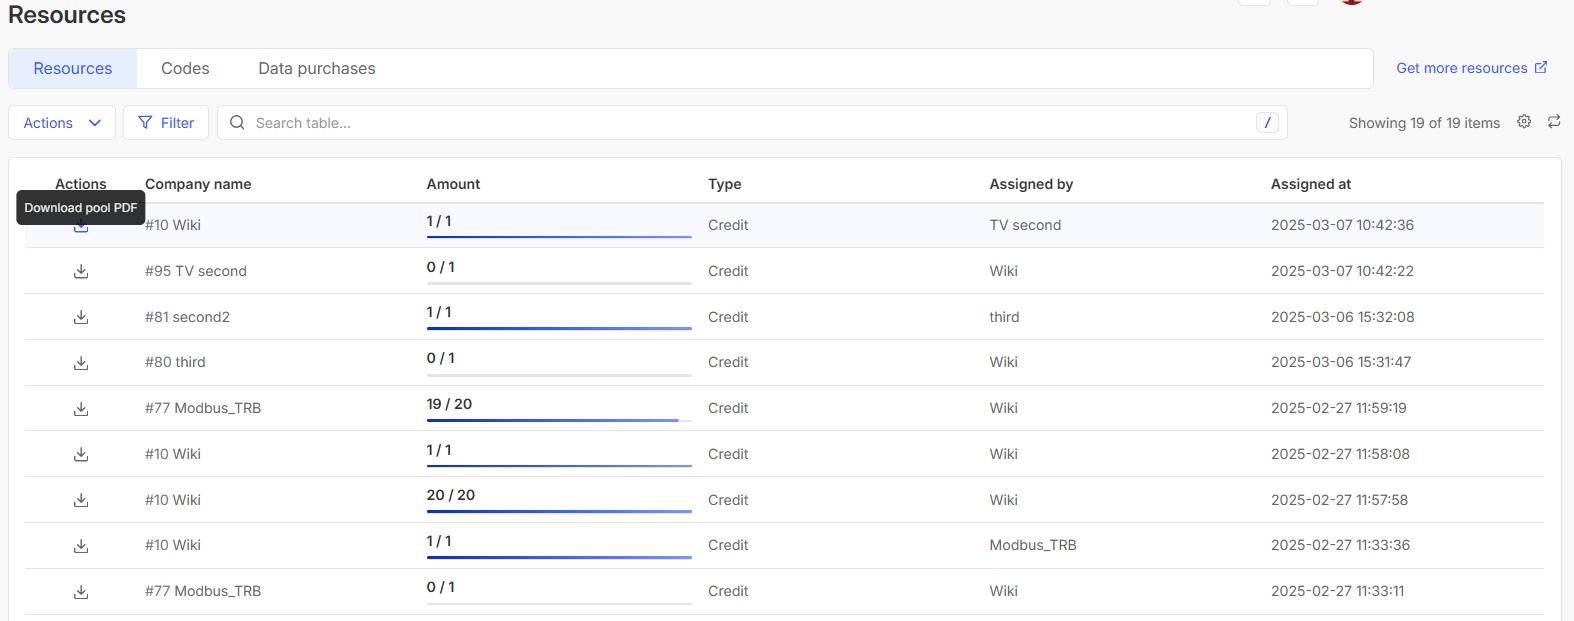1574x621 pixels.
Task: Sort by the Company name column header
Action: pos(198,184)
